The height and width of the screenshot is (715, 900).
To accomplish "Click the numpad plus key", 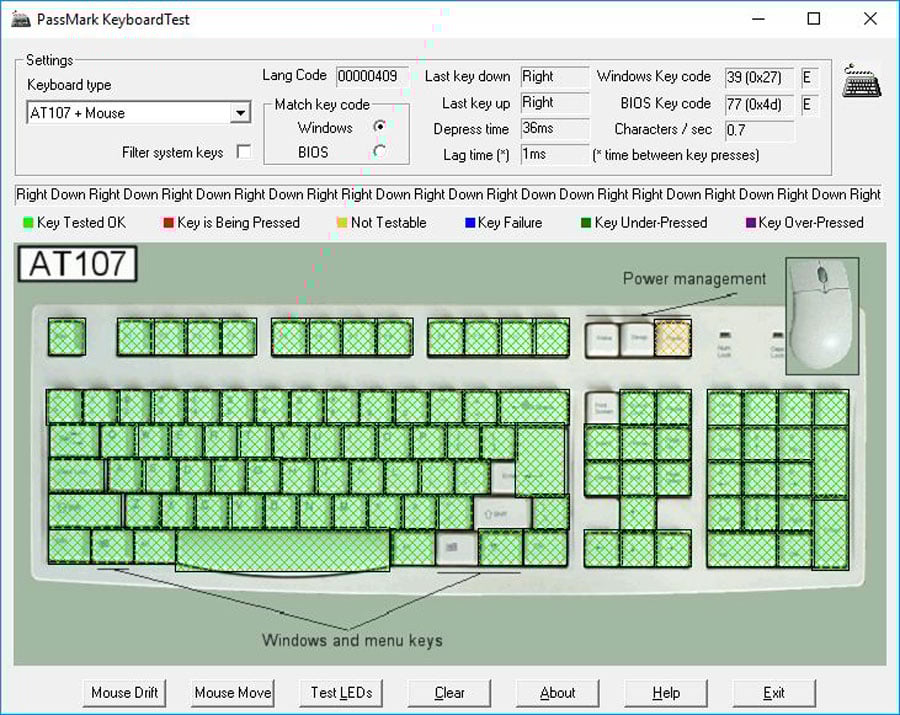I will coord(831,462).
